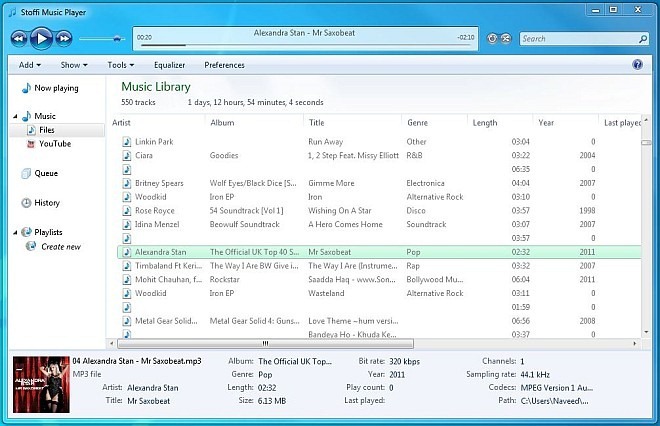Select Playlists in the sidebar
The image size is (660, 426).
[42, 232]
